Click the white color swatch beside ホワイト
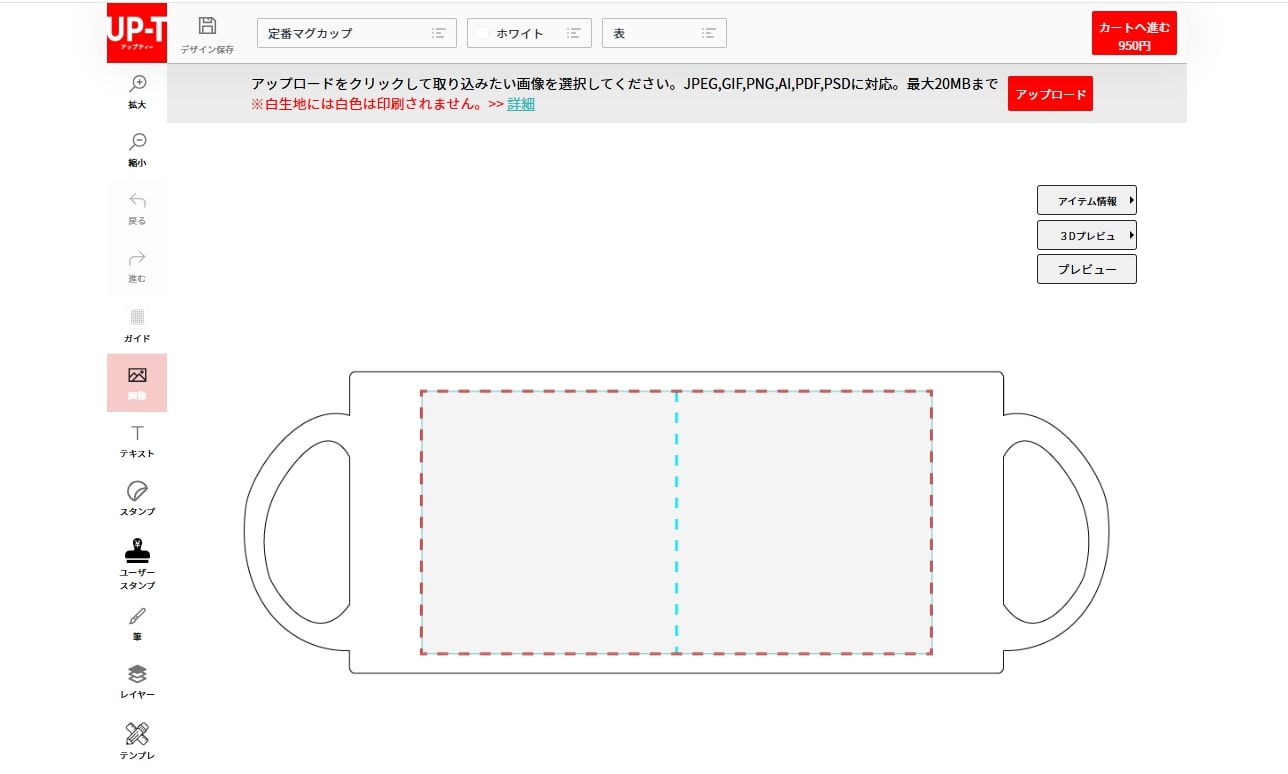Viewport: 1288px width, 774px height. (x=485, y=32)
